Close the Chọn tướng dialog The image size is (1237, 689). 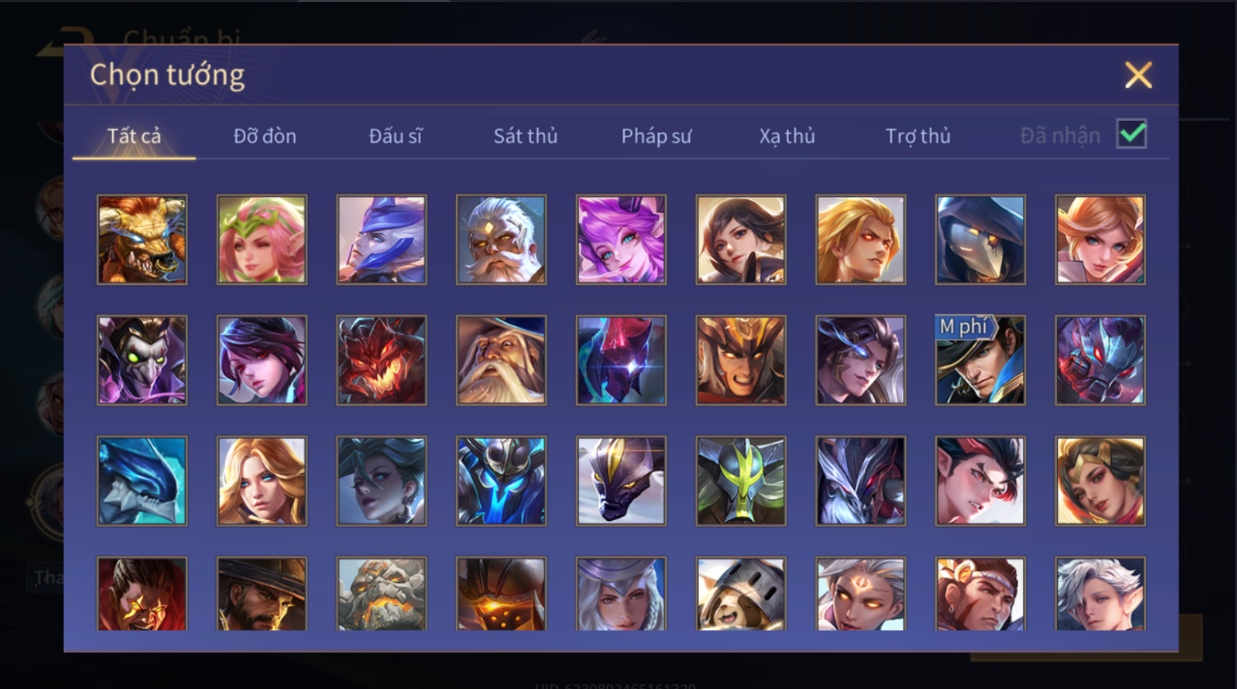click(1138, 75)
